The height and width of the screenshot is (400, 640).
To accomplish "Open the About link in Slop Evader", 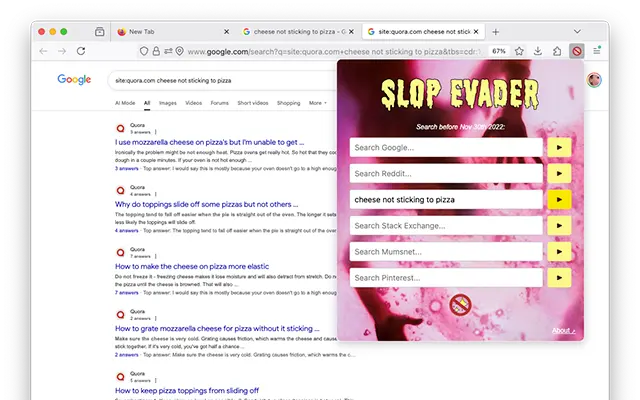I will (564, 330).
